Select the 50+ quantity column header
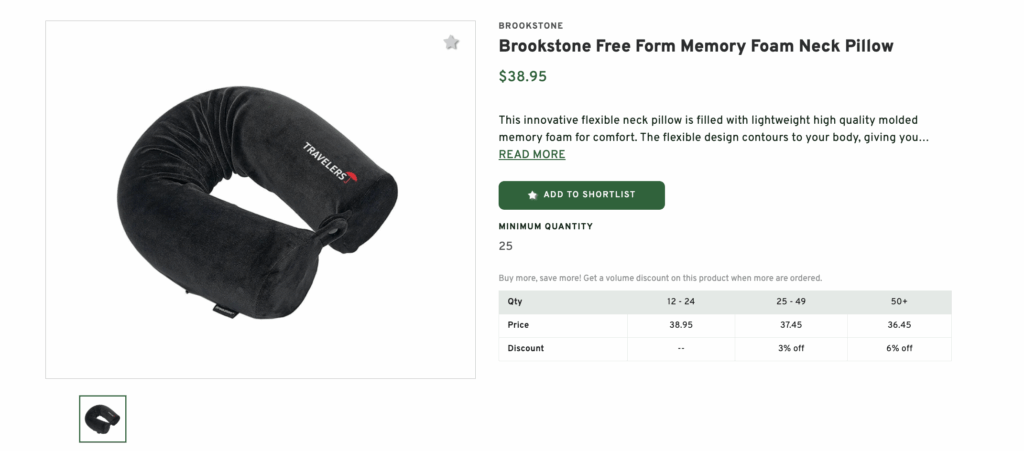The image size is (1024, 451). (x=898, y=302)
